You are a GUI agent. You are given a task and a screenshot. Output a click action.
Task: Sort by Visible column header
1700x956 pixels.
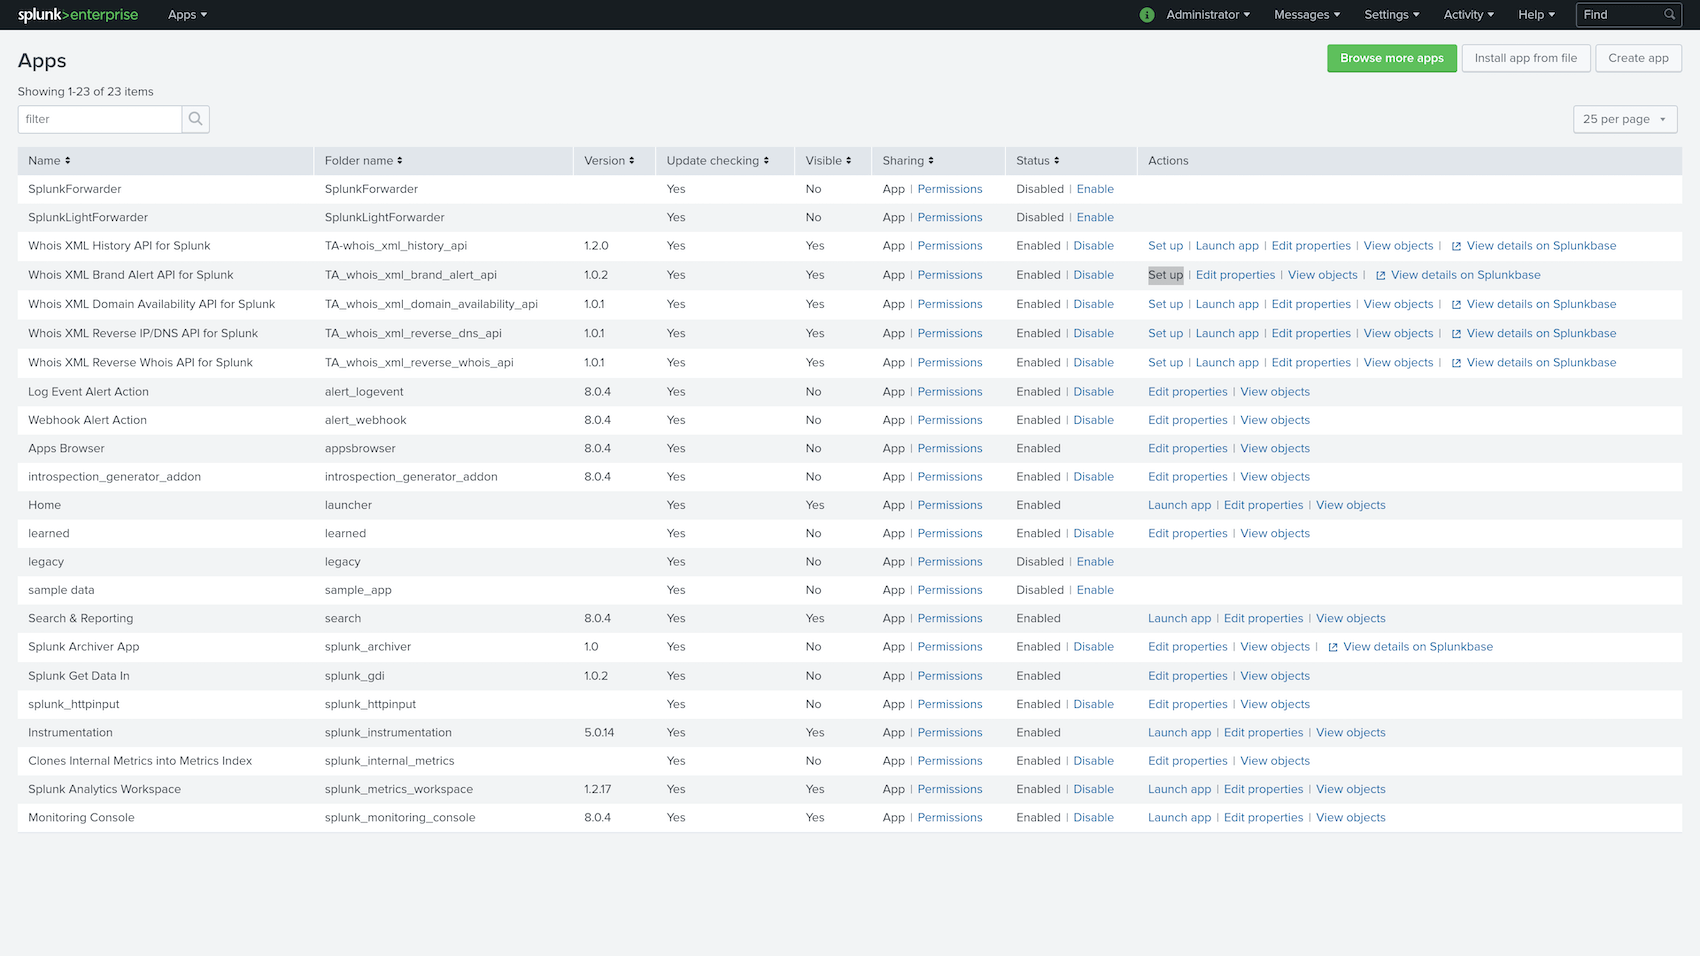tap(828, 161)
